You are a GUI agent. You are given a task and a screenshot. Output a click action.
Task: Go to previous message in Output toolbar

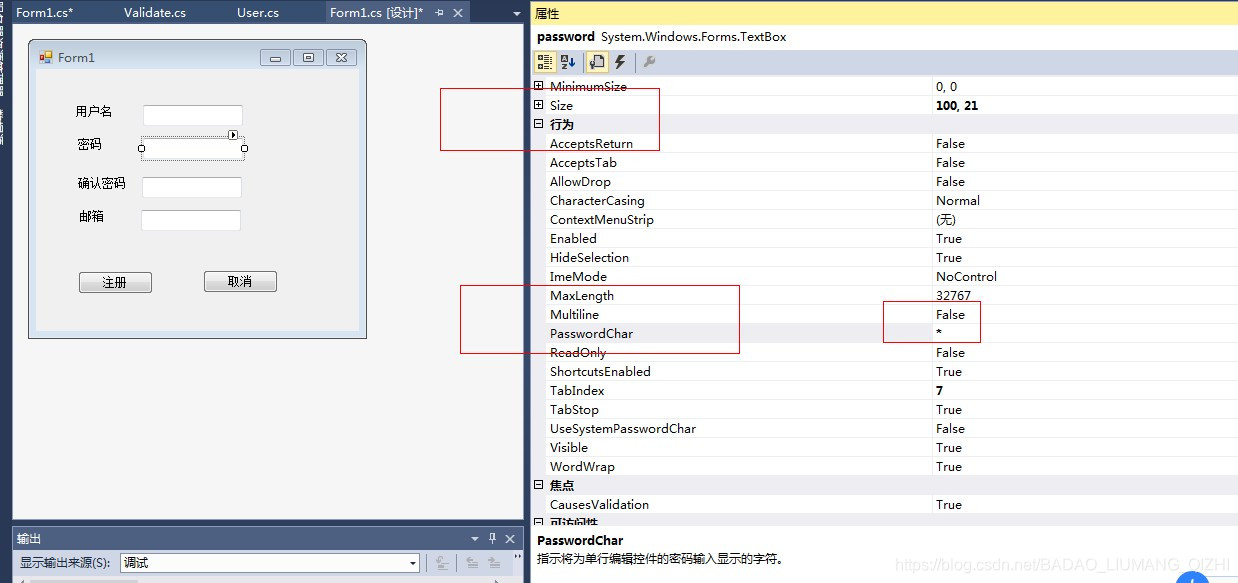(x=472, y=563)
